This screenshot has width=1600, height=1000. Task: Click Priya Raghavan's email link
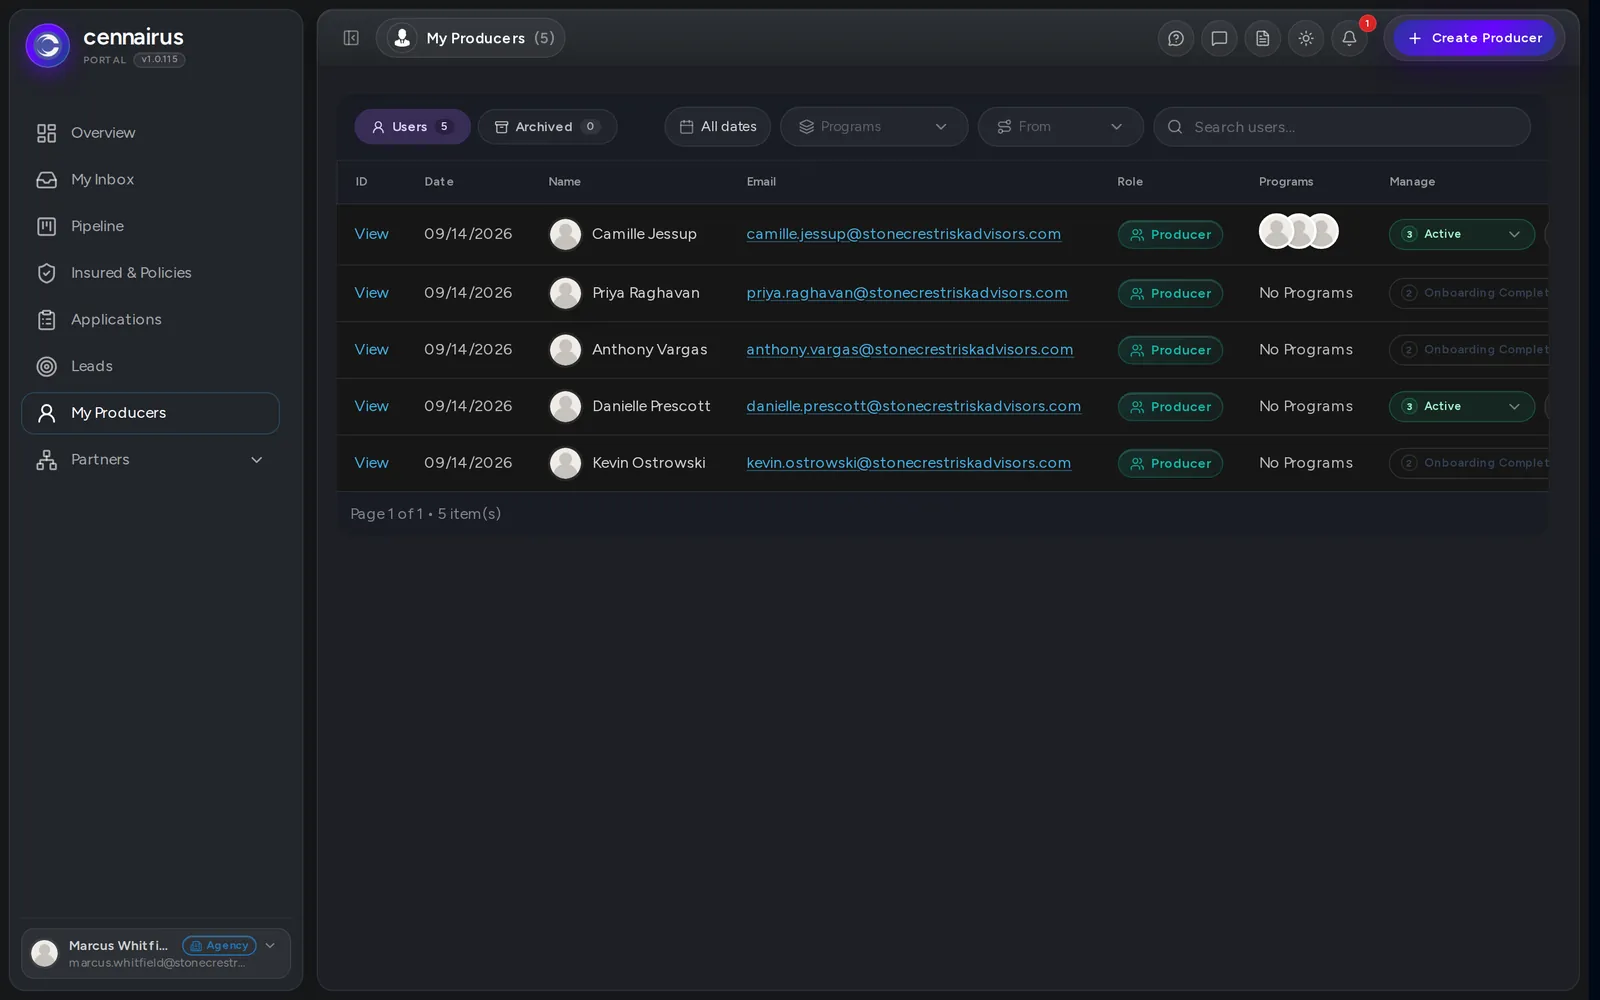[x=907, y=293]
